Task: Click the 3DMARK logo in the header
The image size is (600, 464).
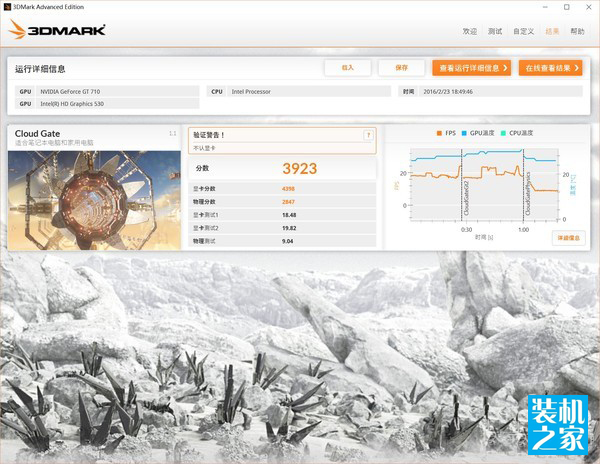Action: (x=57, y=29)
